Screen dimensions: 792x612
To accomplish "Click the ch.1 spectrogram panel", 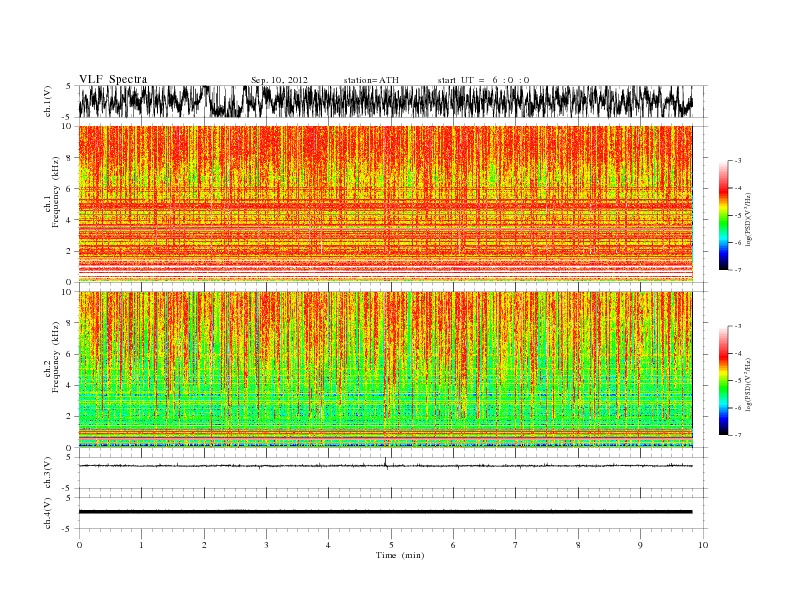I will [386, 204].
